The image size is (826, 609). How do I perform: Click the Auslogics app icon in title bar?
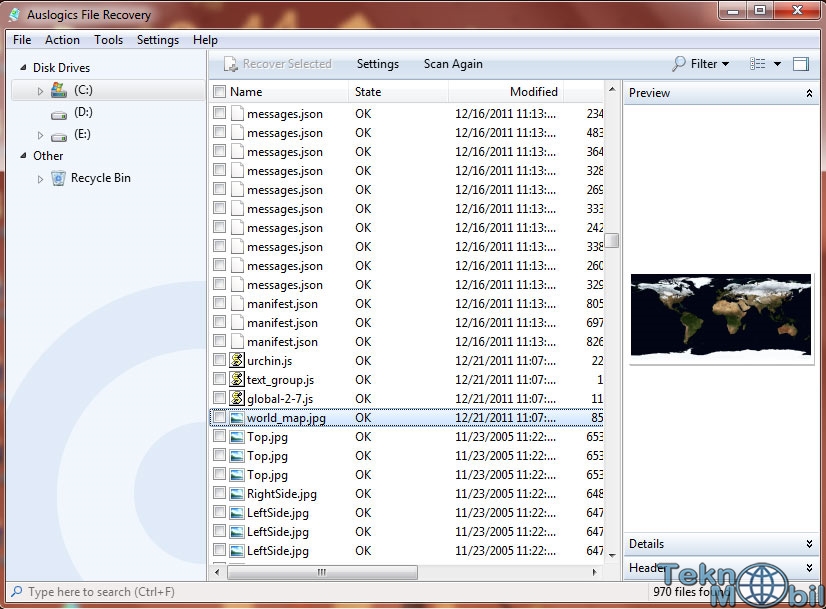point(15,14)
